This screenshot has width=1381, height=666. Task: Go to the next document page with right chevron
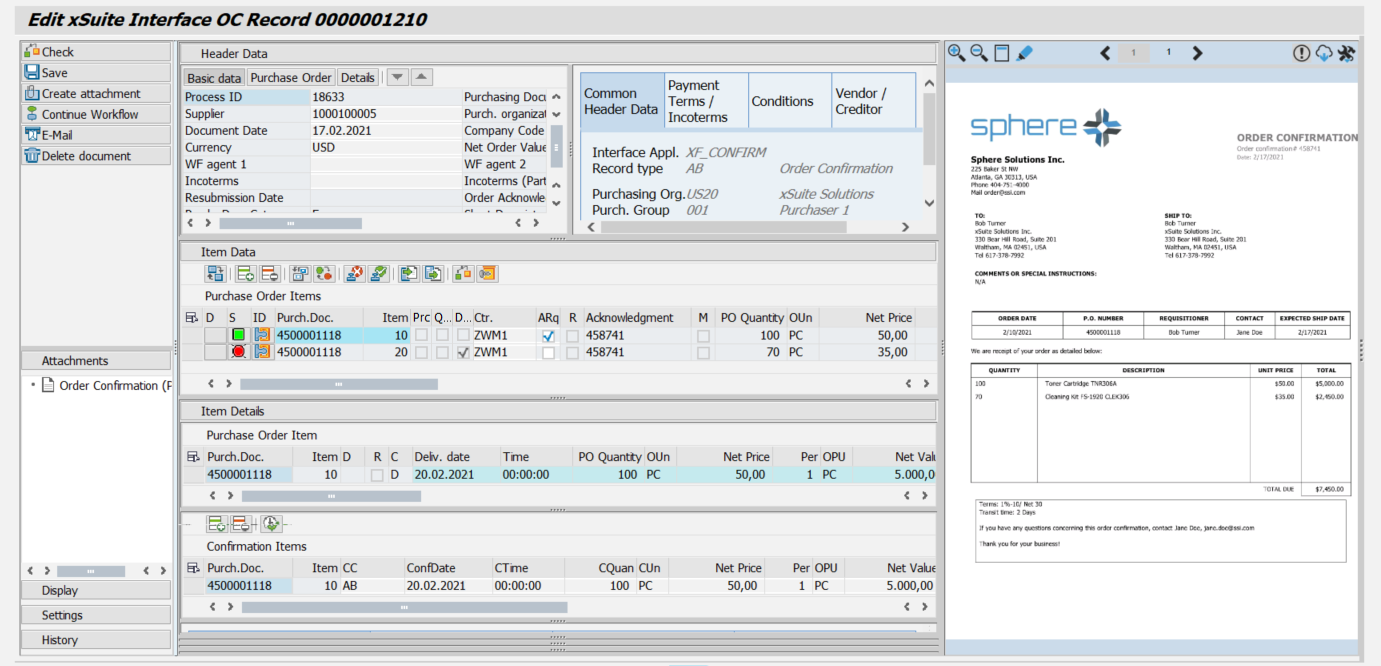click(1197, 52)
